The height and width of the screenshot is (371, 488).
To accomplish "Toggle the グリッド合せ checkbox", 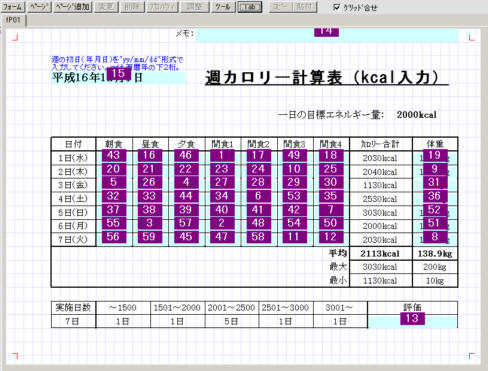I will point(336,7).
